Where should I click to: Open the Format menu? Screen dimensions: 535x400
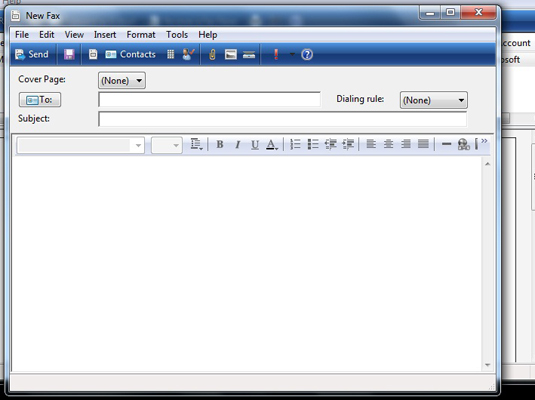click(141, 35)
